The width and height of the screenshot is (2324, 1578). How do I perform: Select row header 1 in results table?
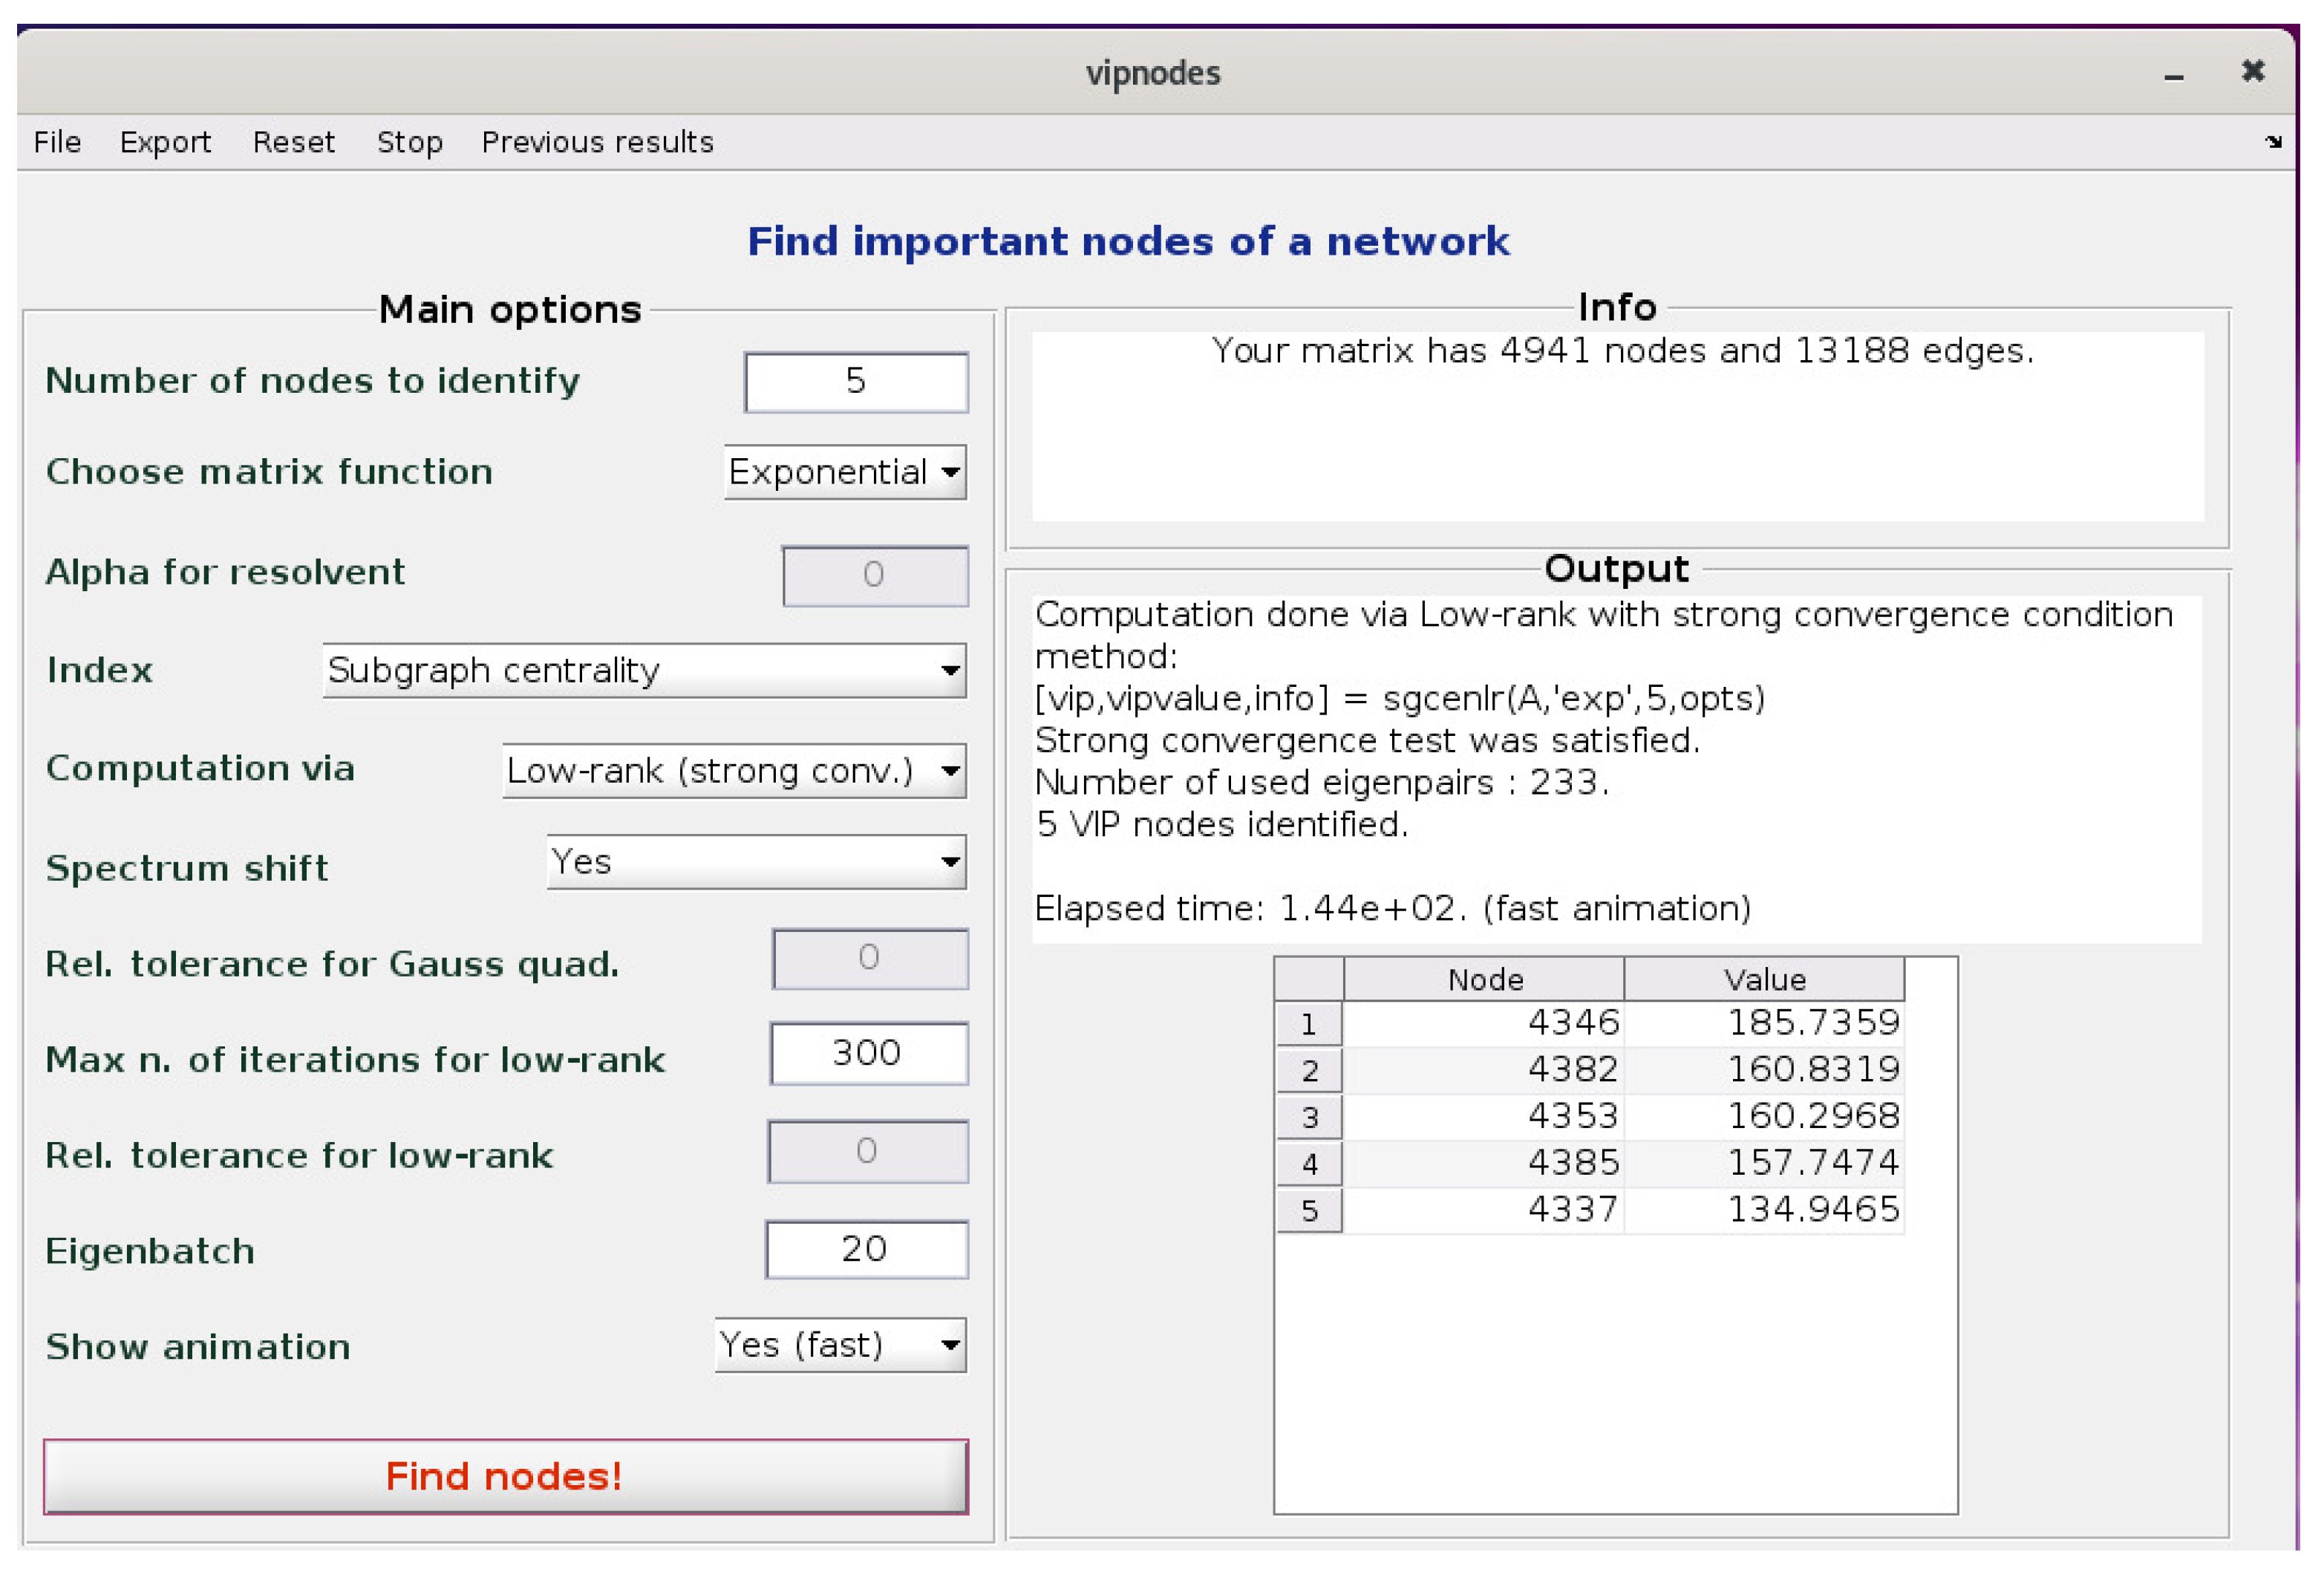tap(1309, 1024)
